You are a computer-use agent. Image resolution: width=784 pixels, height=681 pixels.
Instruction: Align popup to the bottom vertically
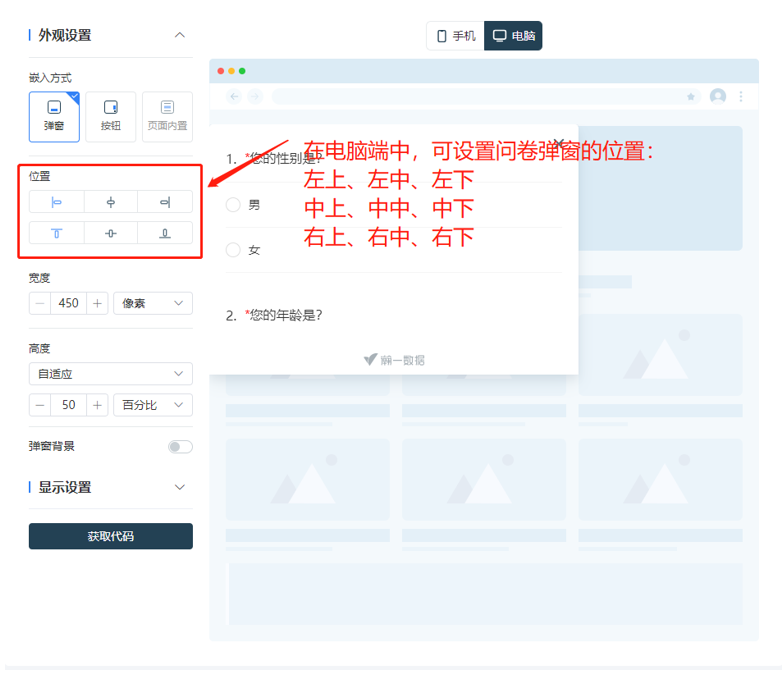click(165, 233)
